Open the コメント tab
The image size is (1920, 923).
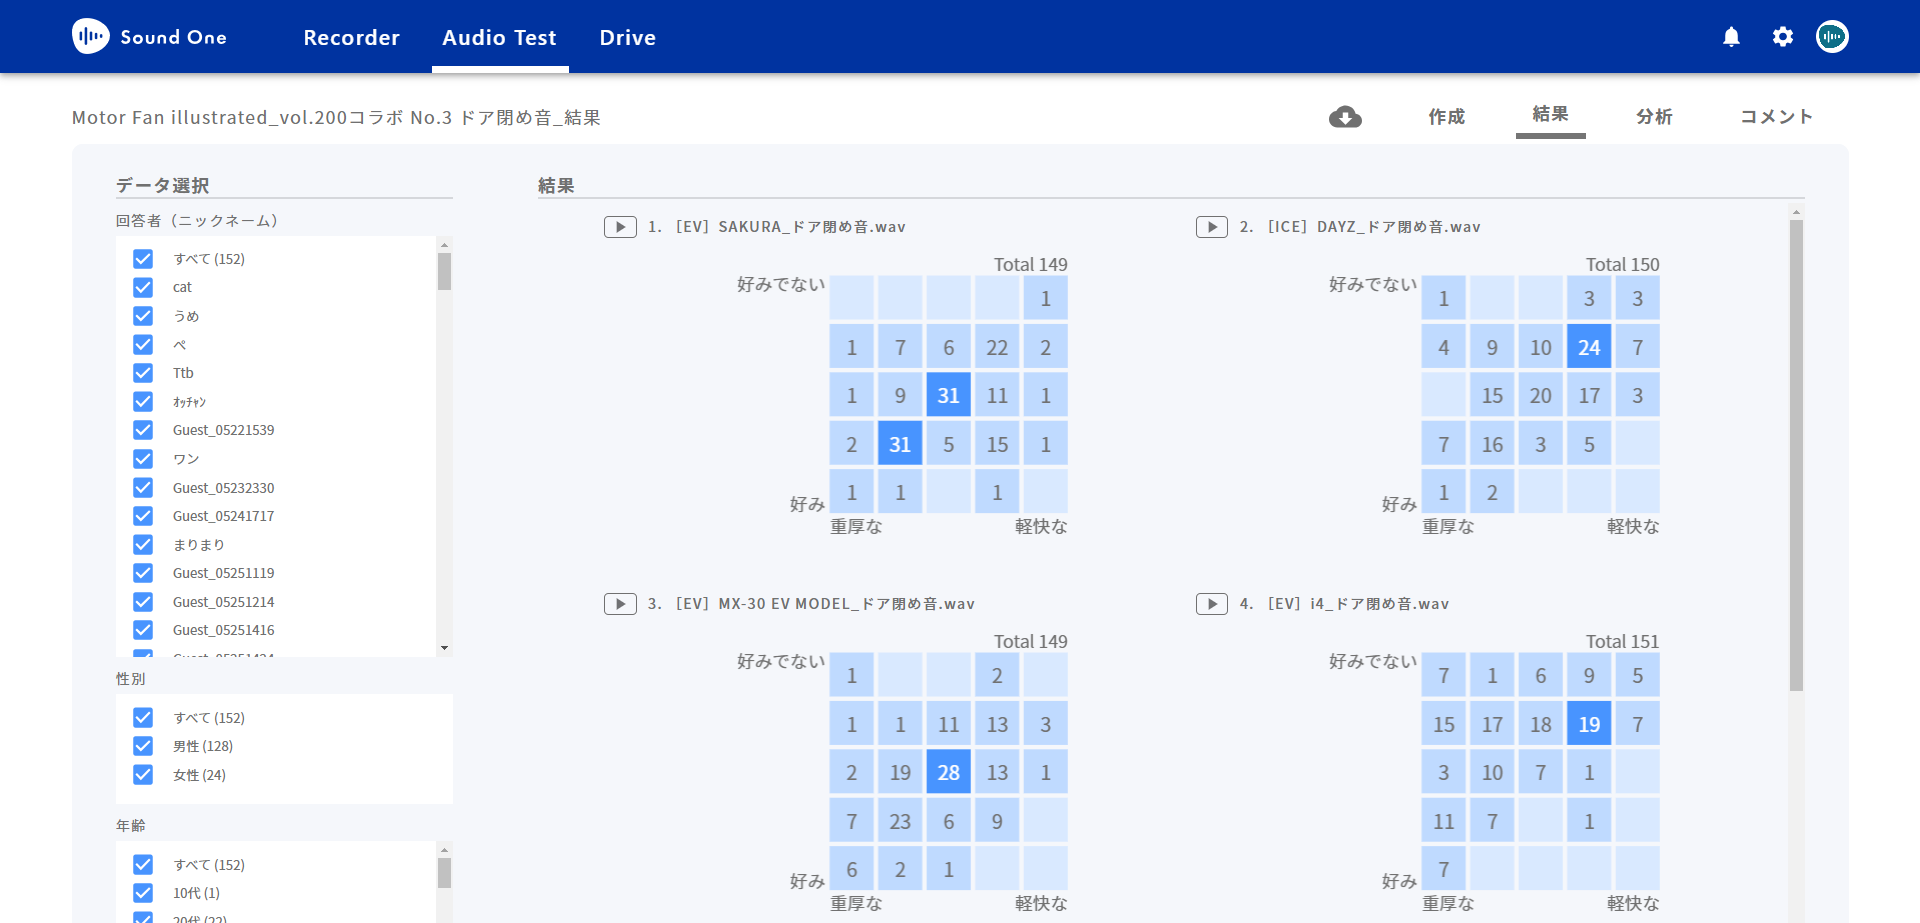[x=1777, y=117]
